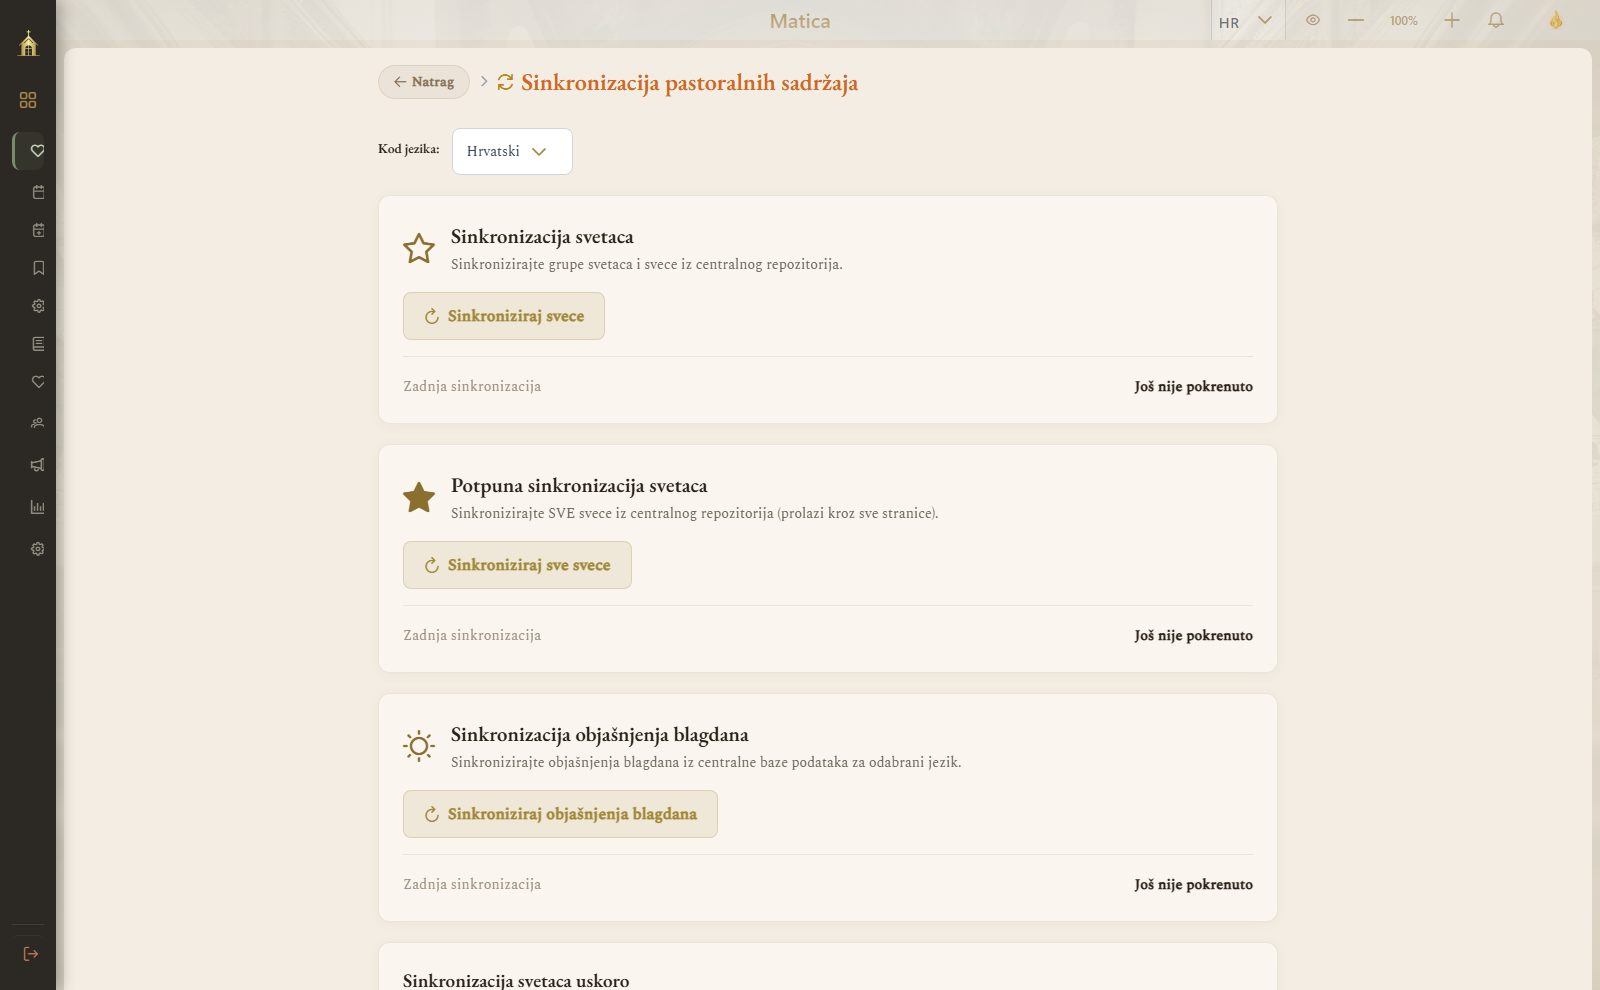Click the flame icon in top right

pos(1556,20)
